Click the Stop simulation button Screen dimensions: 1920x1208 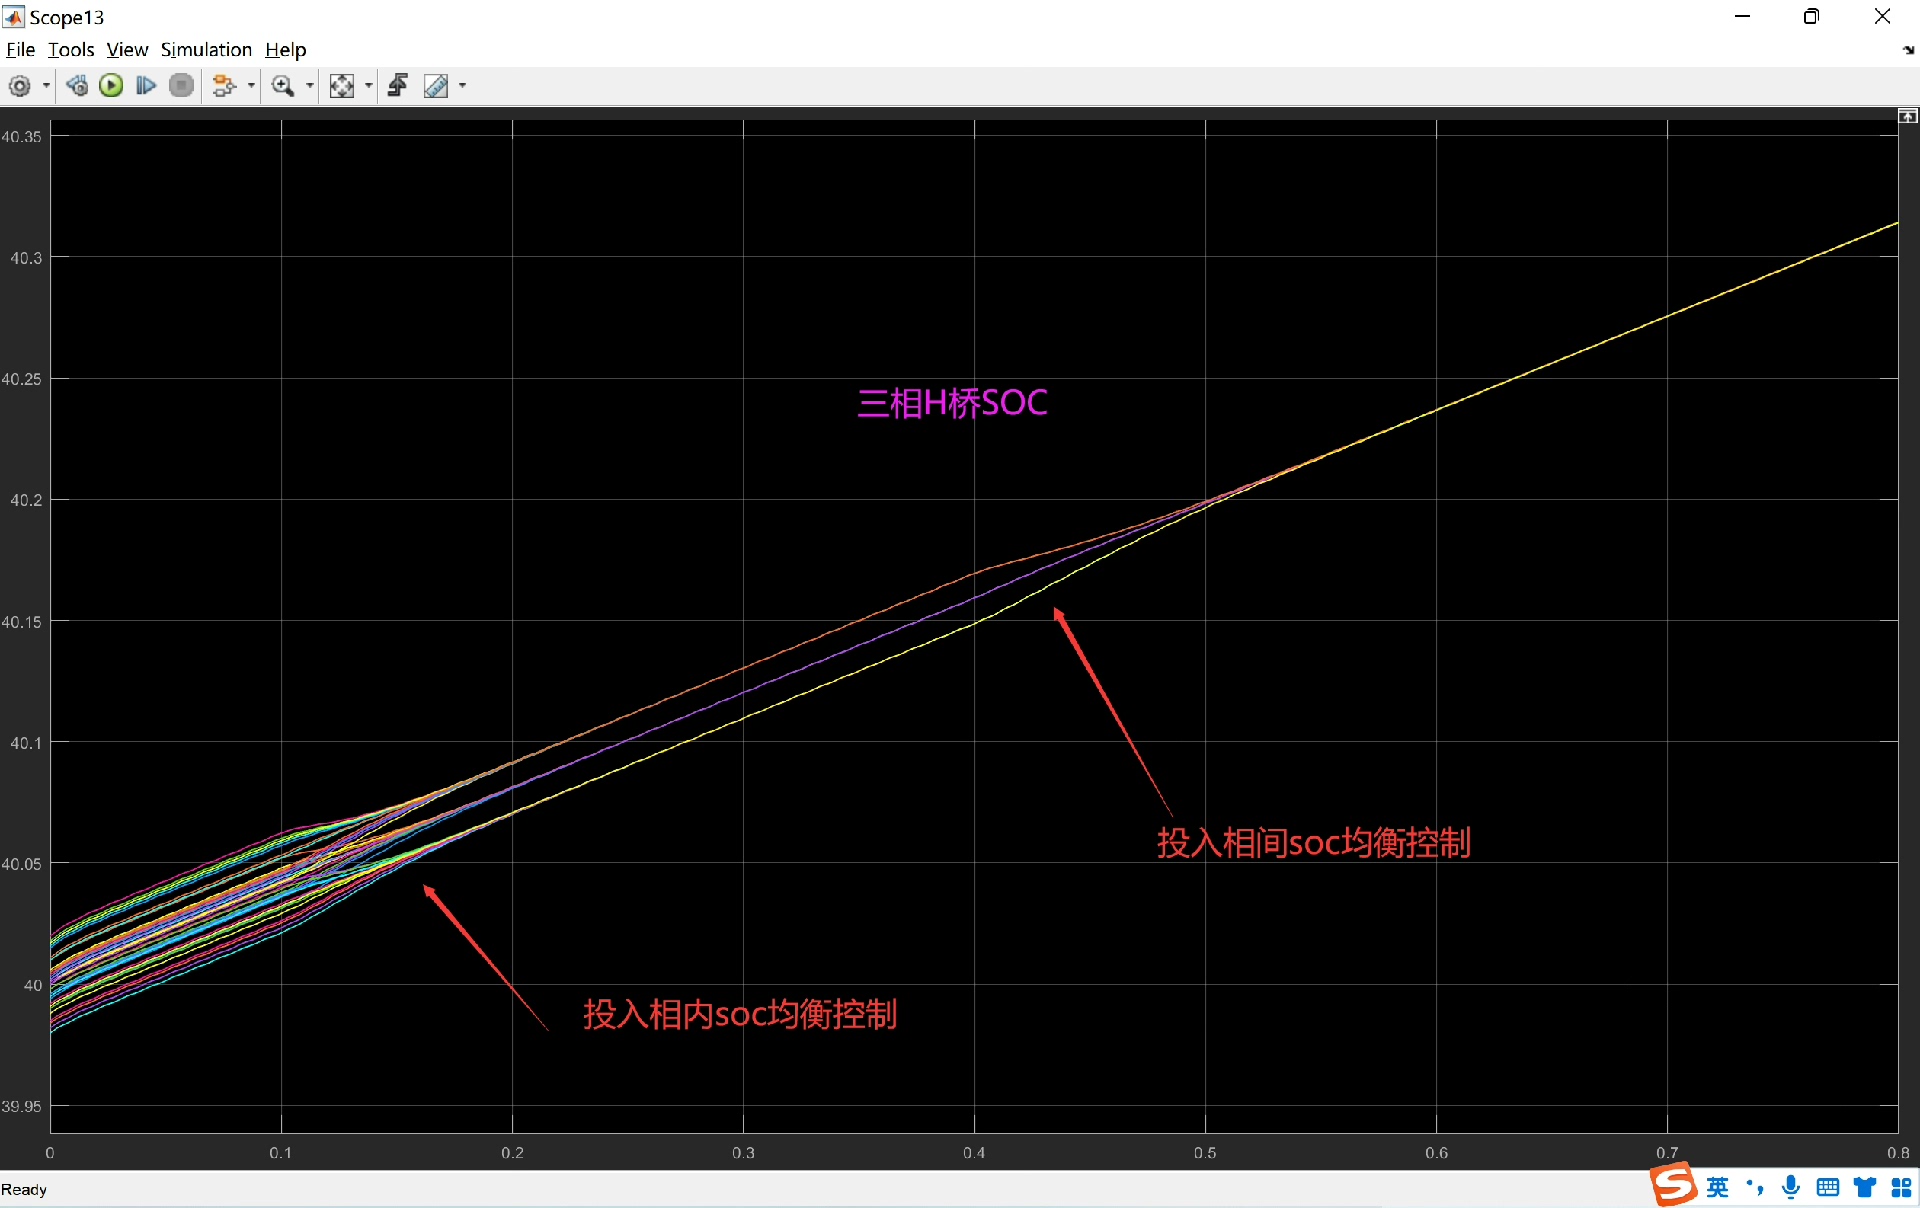[181, 86]
